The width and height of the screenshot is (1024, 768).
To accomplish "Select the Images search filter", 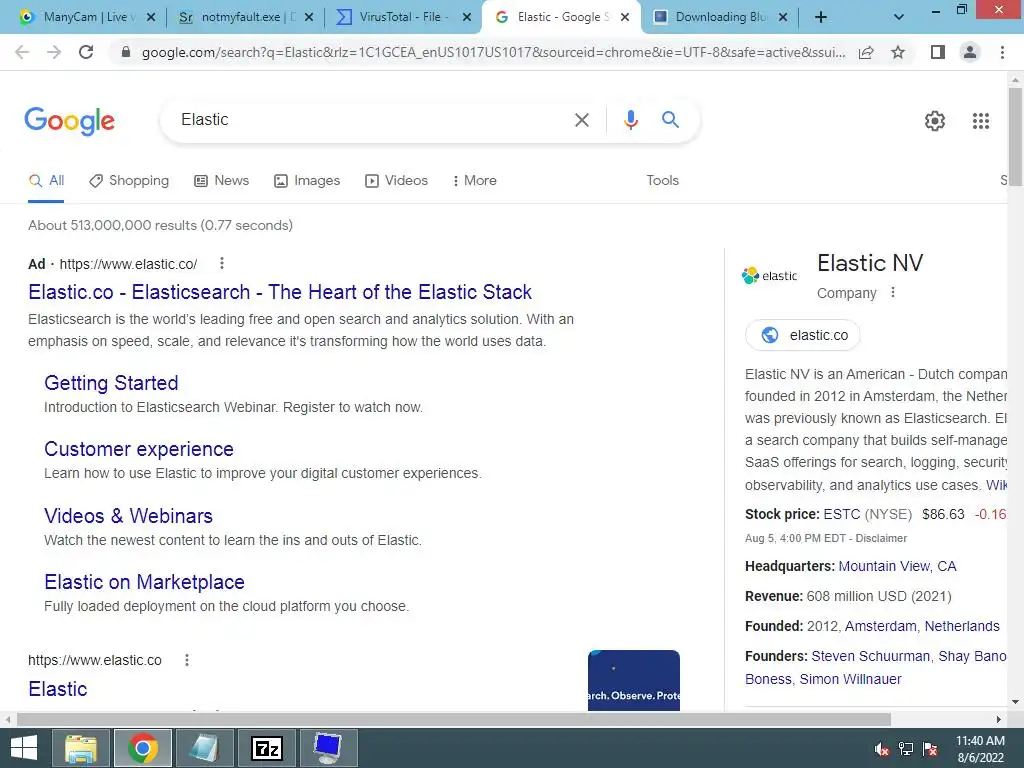I will click(x=307, y=181).
